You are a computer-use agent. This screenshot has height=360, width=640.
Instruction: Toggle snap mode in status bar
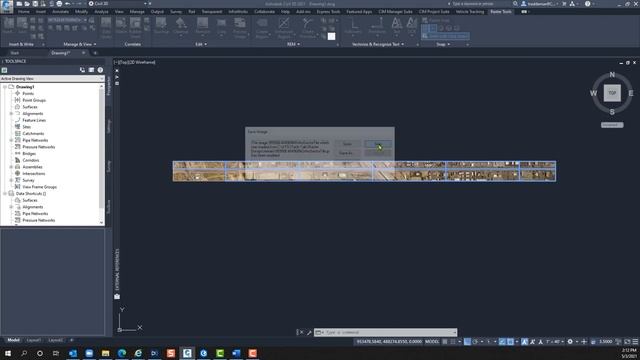(453, 342)
